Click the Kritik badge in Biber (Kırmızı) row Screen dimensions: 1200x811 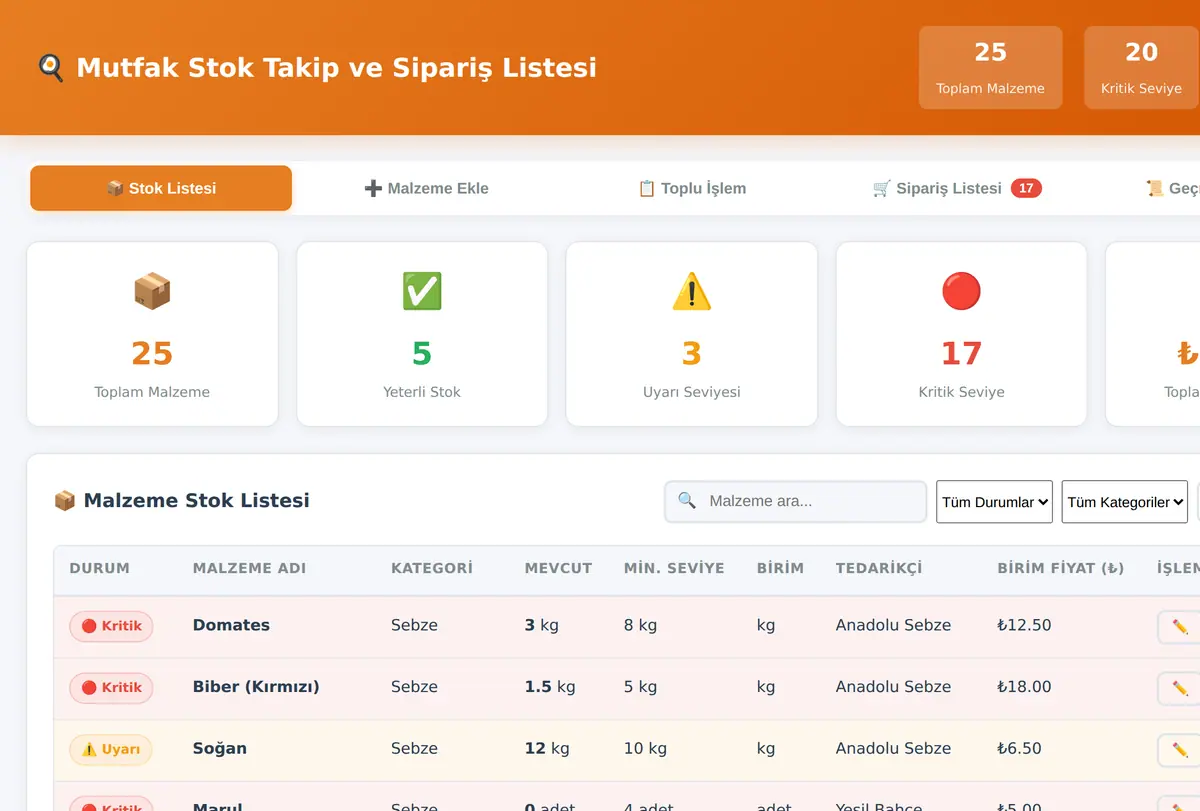[x=111, y=688]
